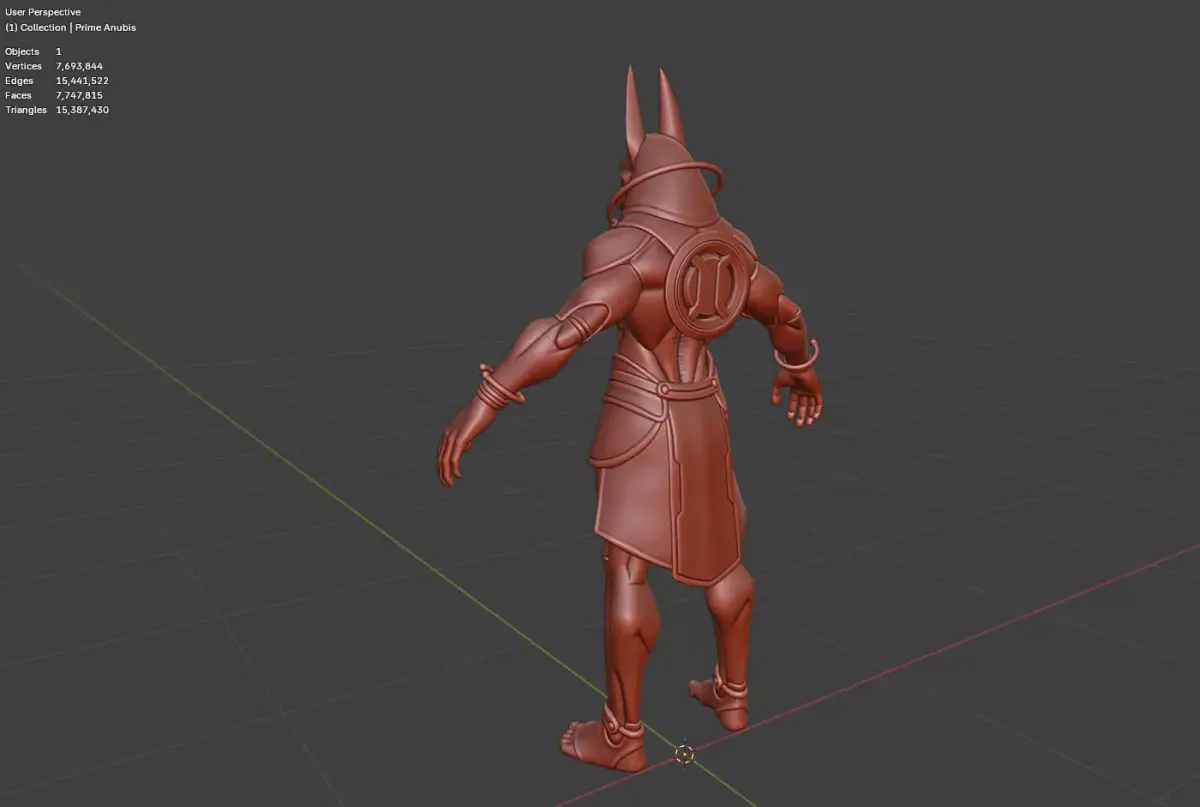Viewport: 1200px width, 807px height.
Task: Click the "User Perspective" viewport label
Action: click(43, 12)
